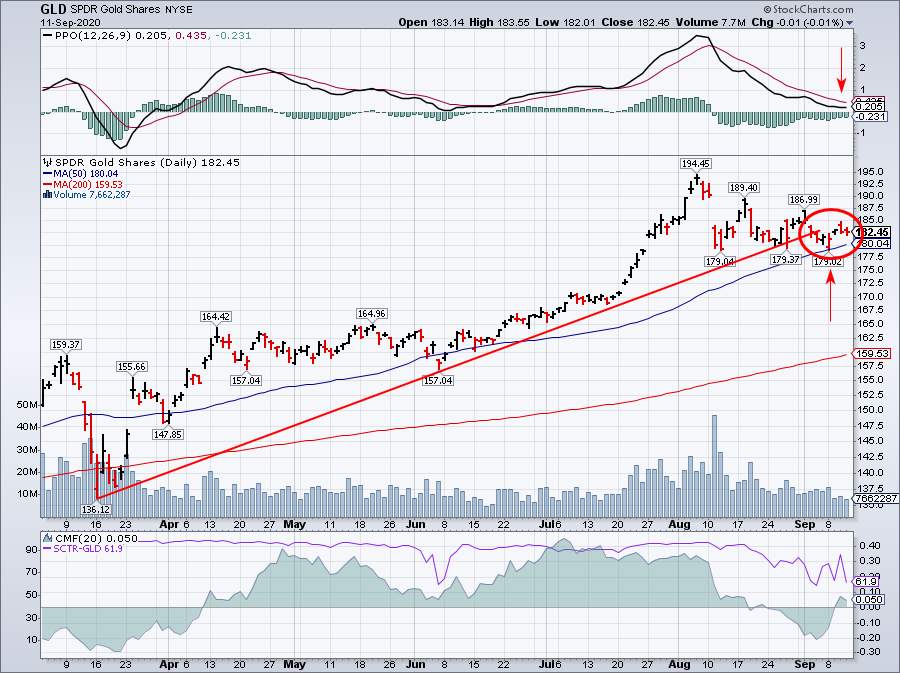Click the 194.45 peak price label
This screenshot has height=673, width=900.
(696, 164)
